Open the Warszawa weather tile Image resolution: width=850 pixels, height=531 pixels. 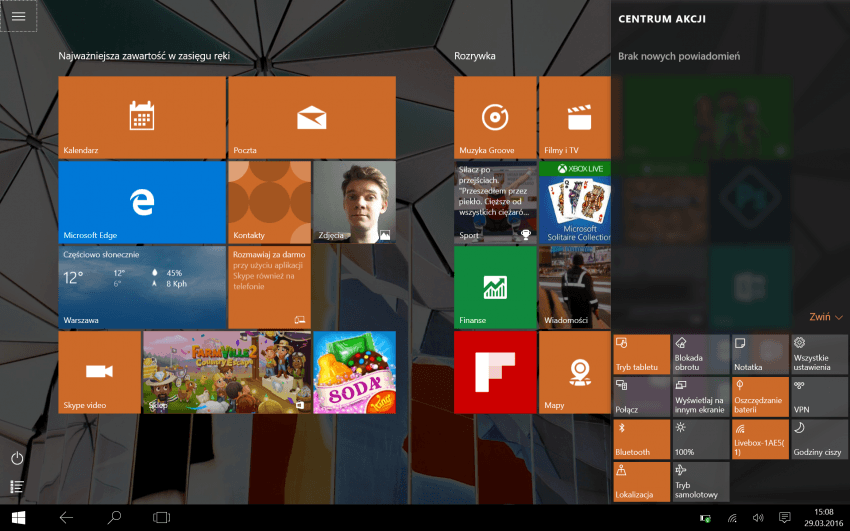click(142, 287)
